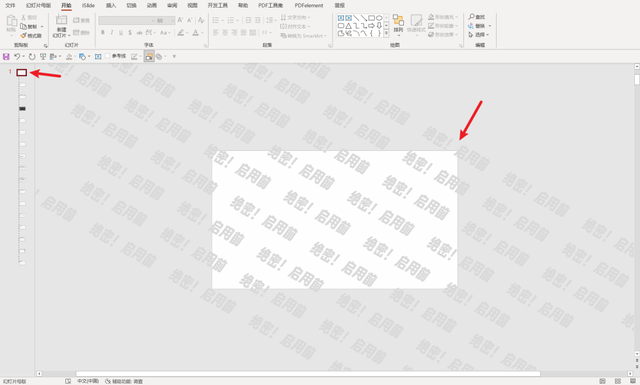Viewport: 640px width, 385px height.
Task: Switch to the 幻灯片母版 tab
Action: coord(38,5)
